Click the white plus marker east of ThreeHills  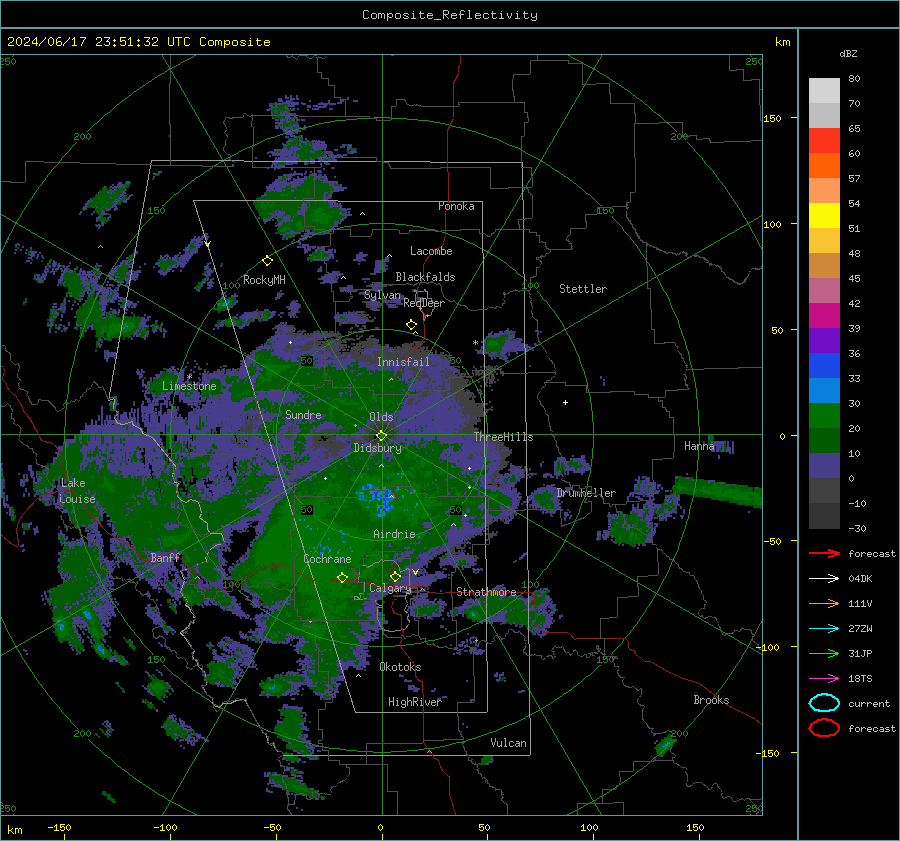565,402
